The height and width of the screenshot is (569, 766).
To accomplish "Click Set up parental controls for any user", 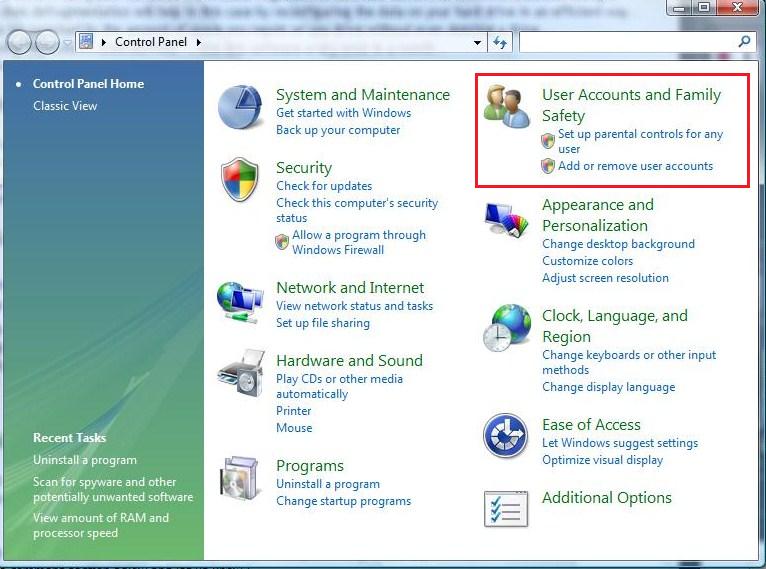I will (640, 141).
